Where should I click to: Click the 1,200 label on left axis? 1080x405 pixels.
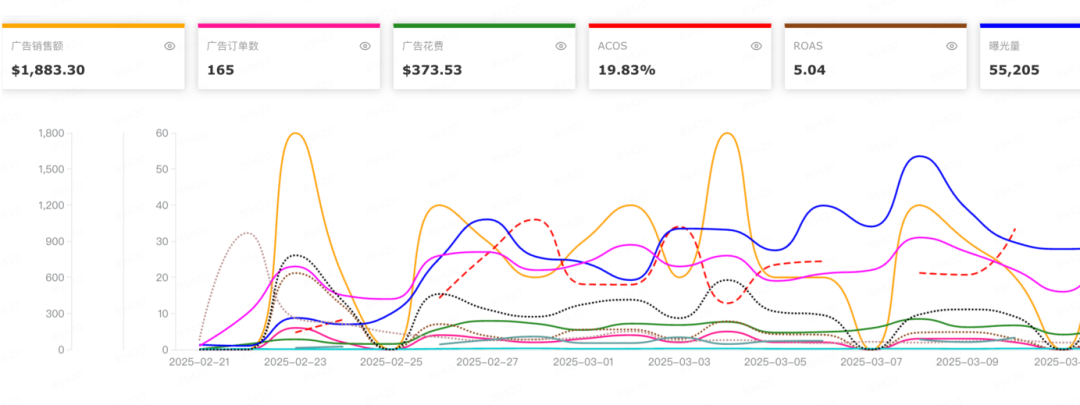[x=52, y=205]
